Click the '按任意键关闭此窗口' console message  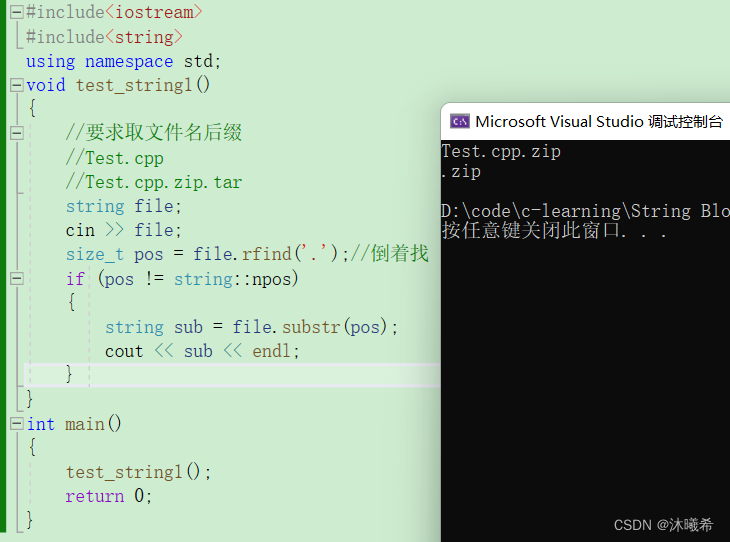(554, 230)
